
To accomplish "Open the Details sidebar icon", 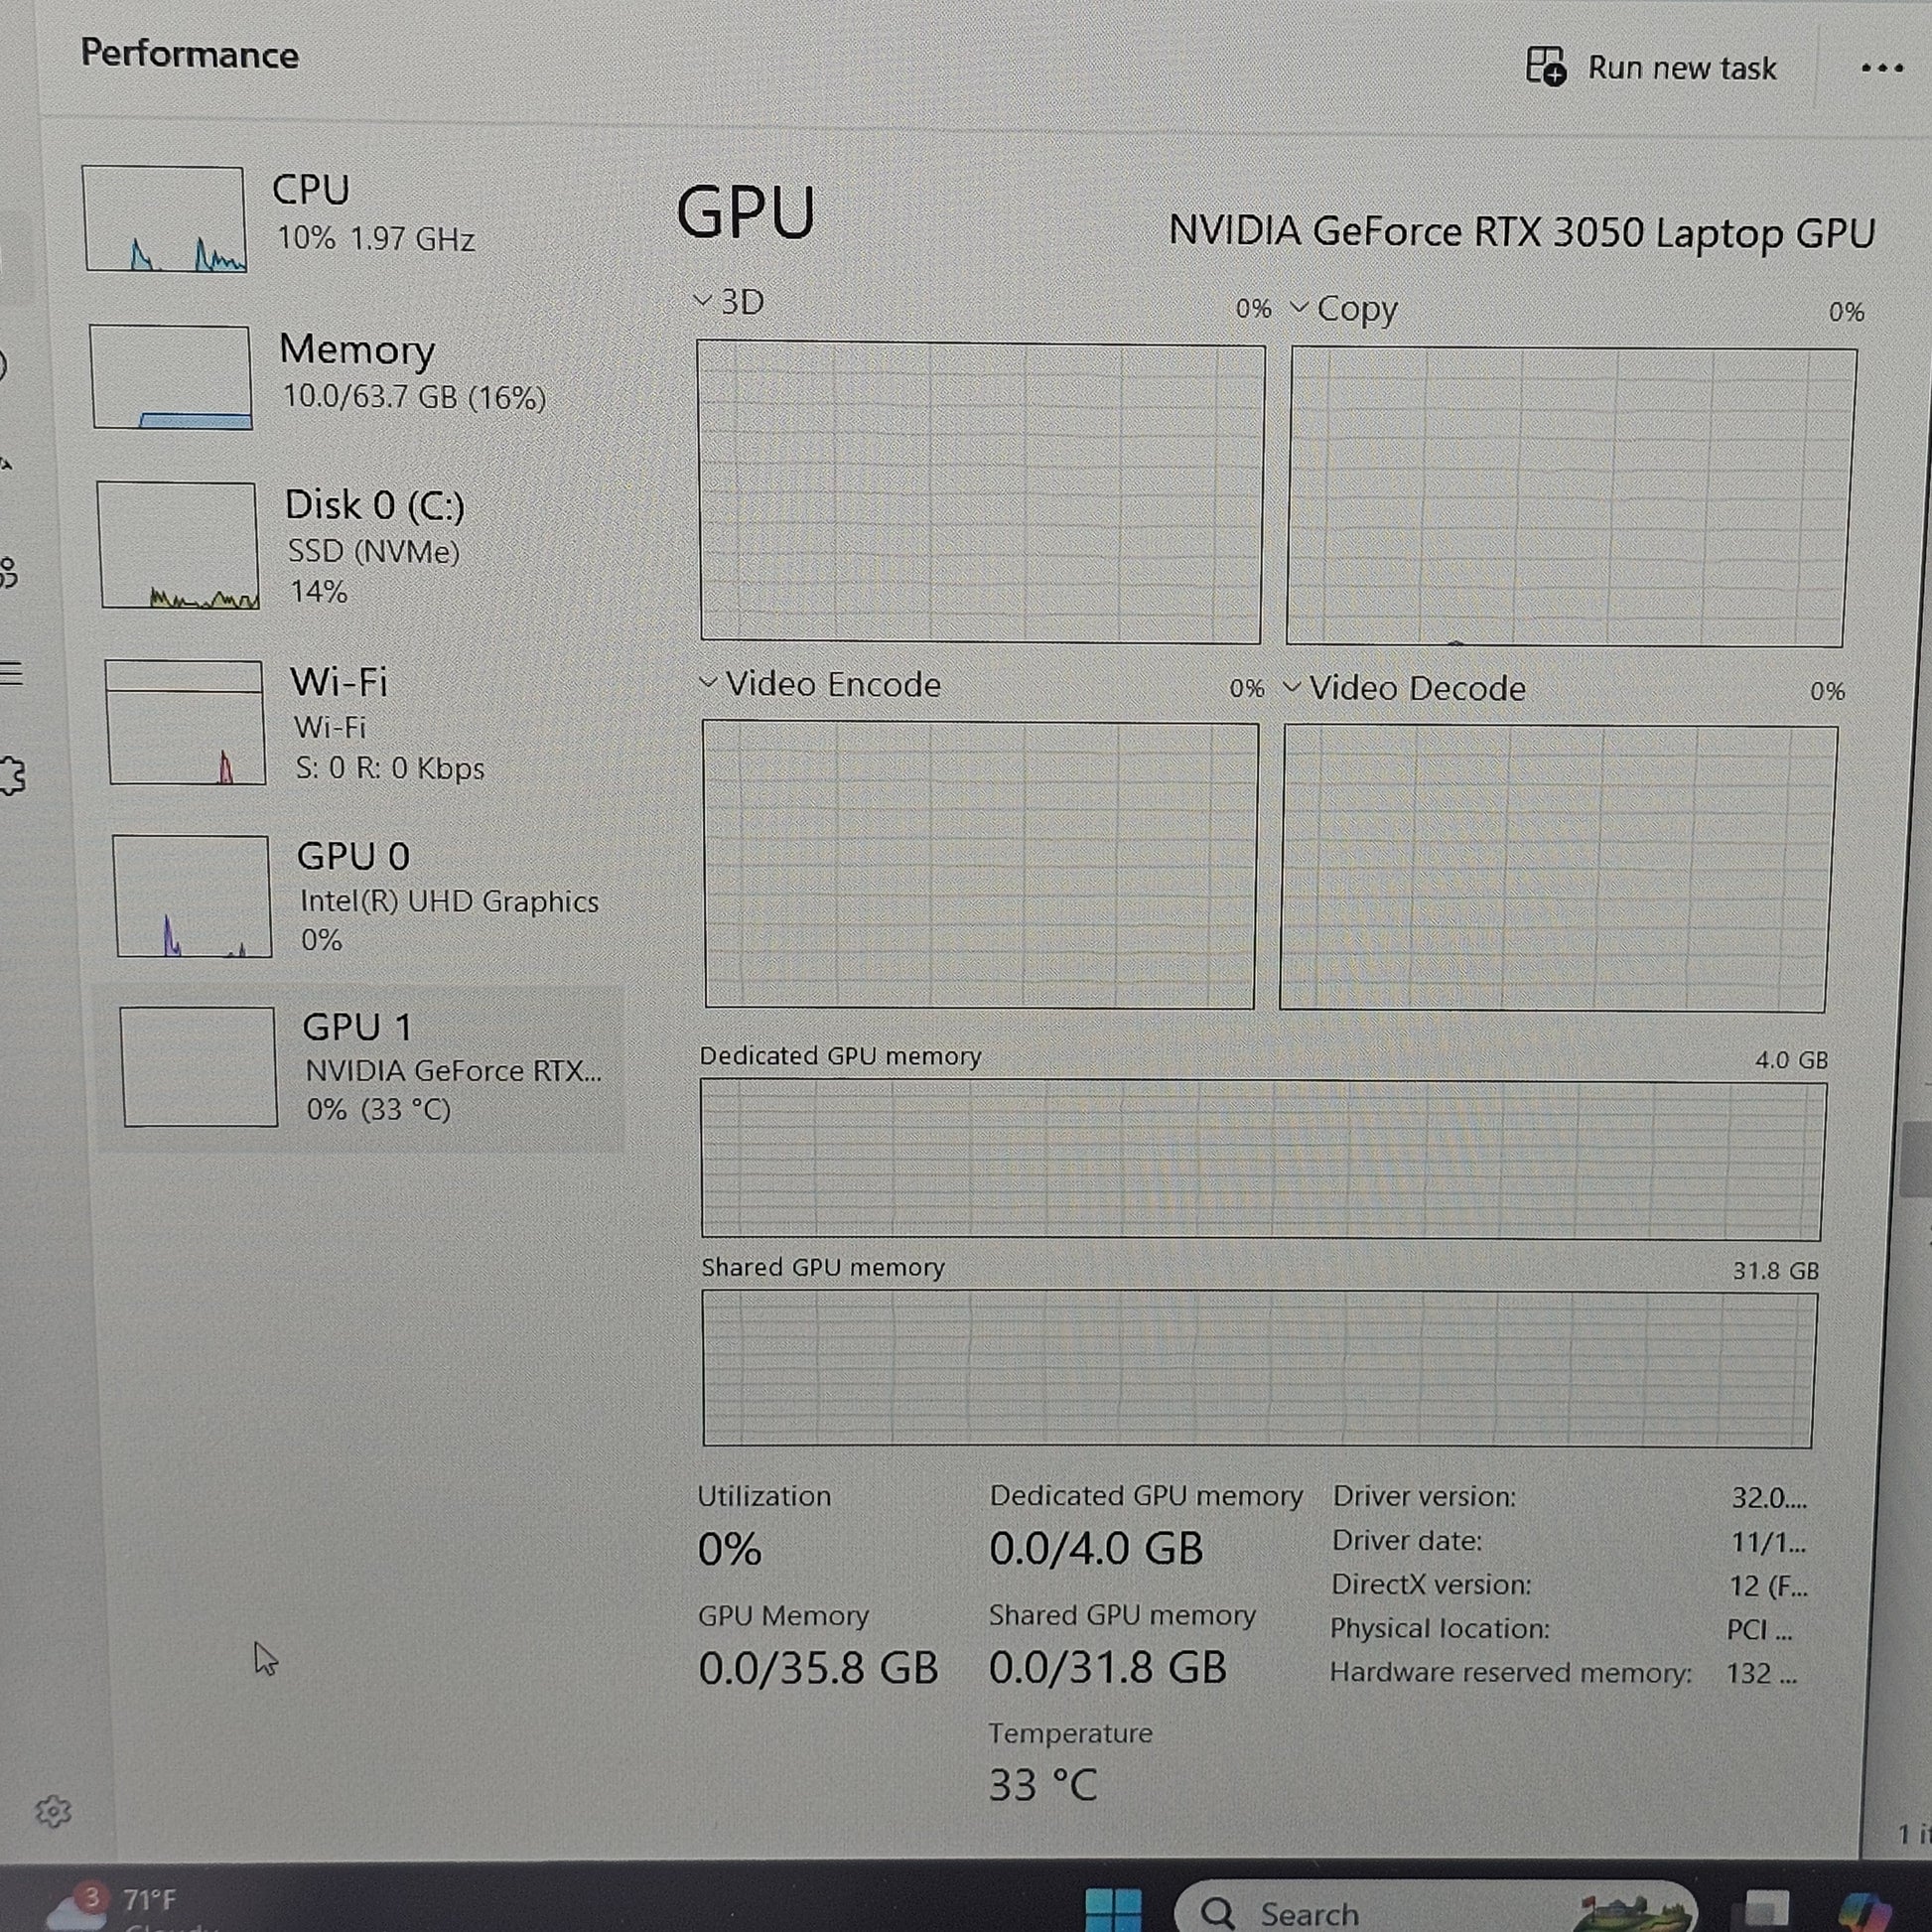I will [x=11, y=673].
